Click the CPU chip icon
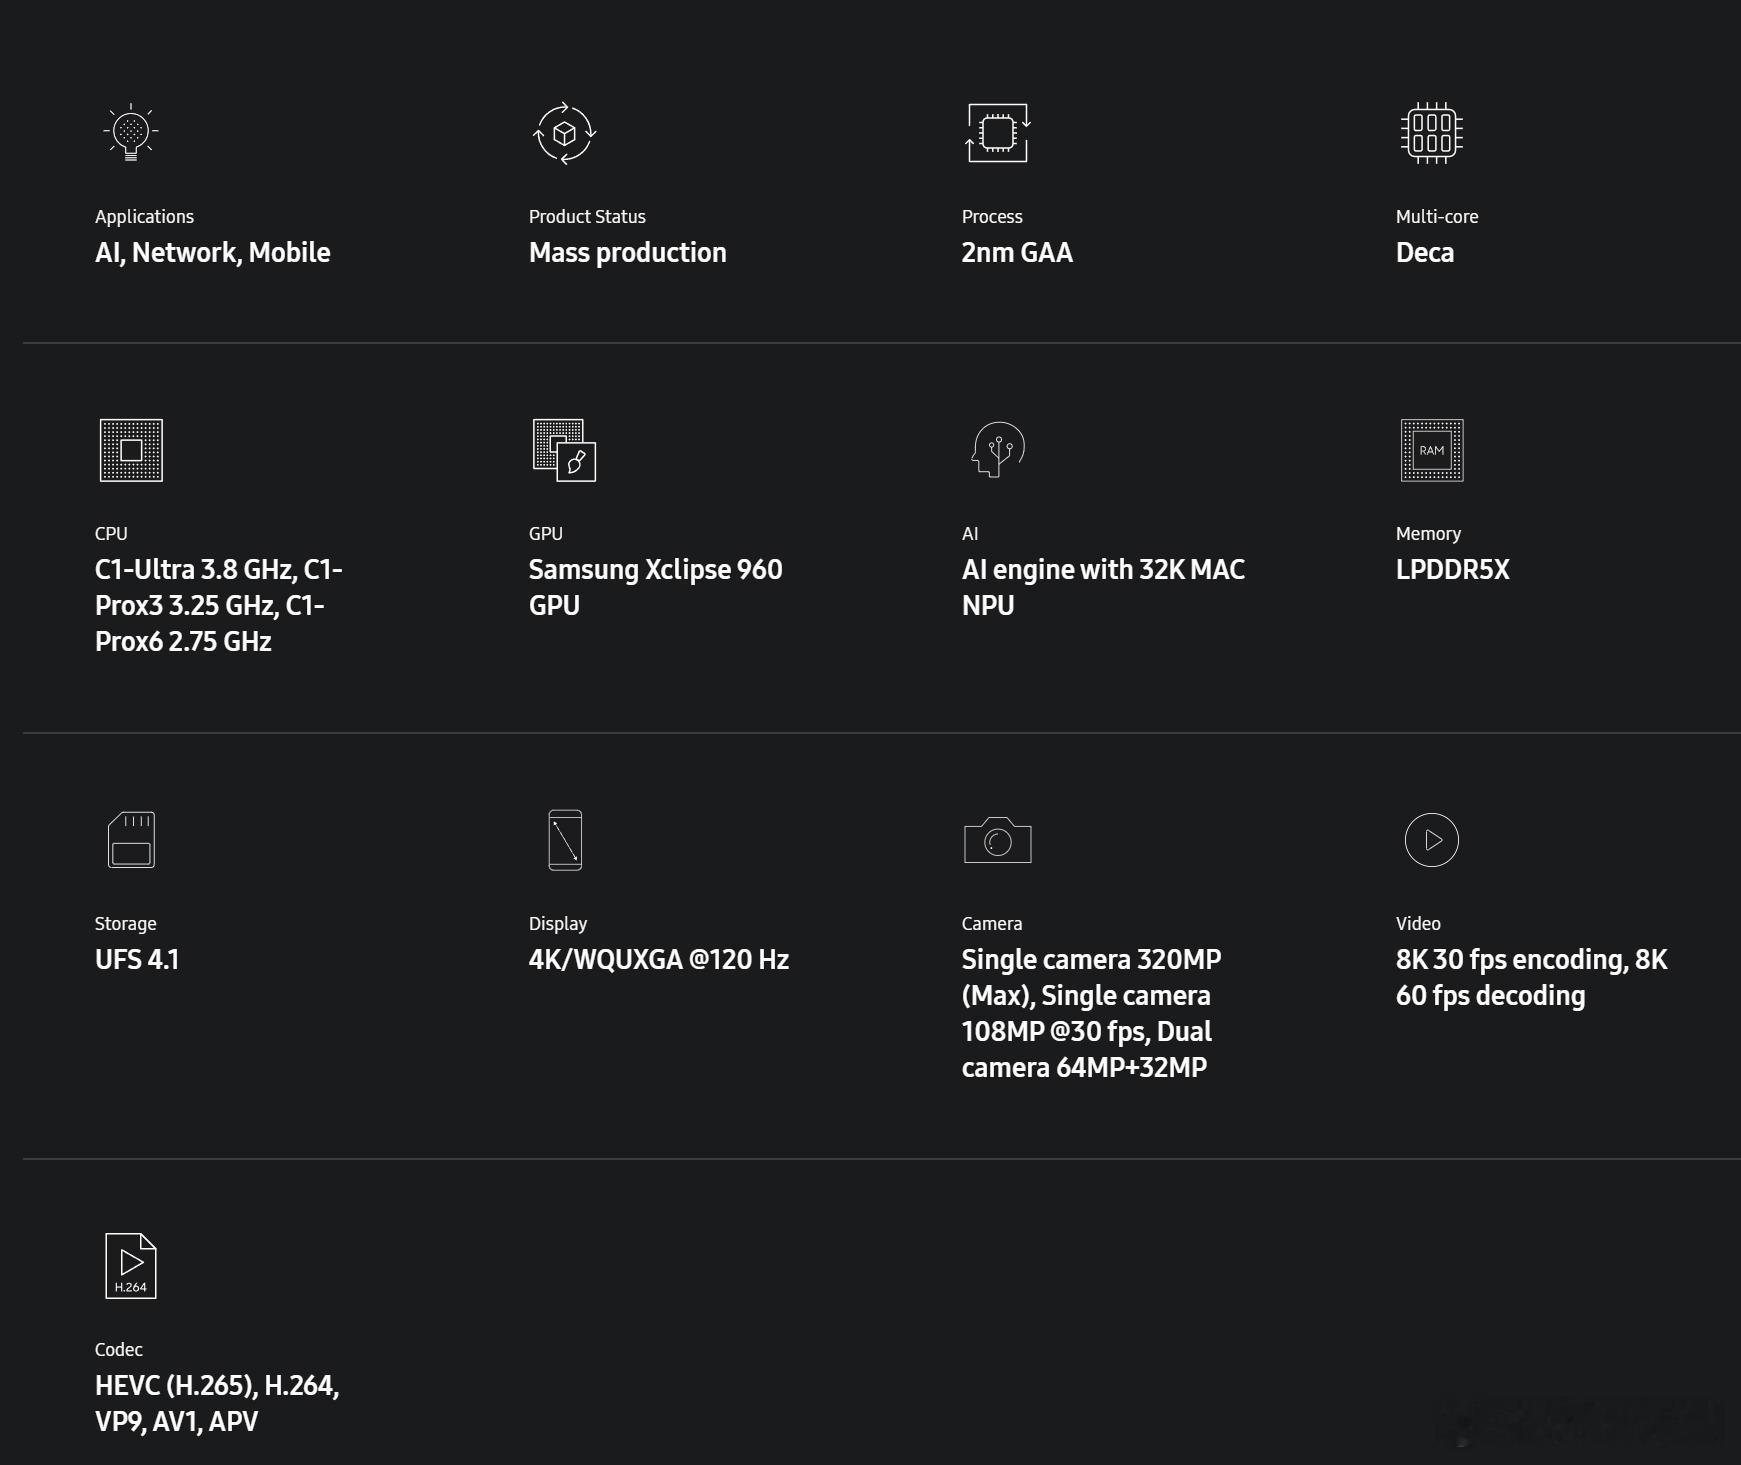This screenshot has height=1465, width=1741. 131,450
